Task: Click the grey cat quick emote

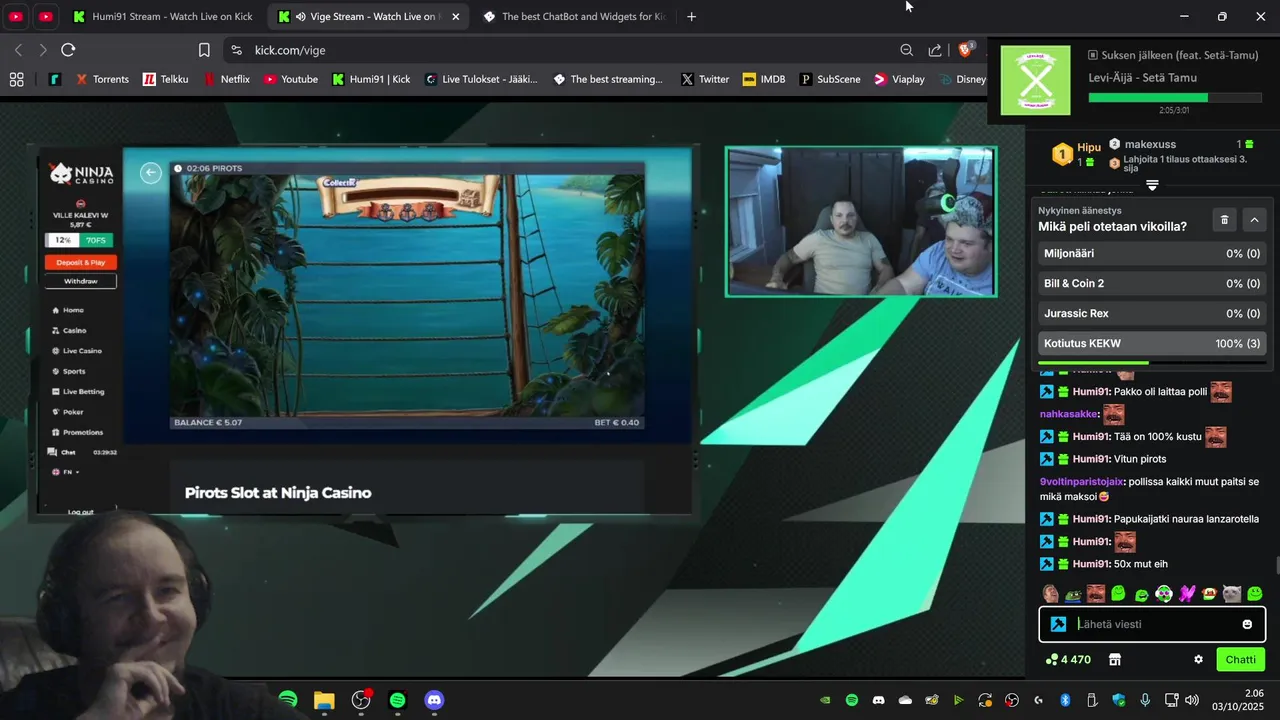Action: (x=1232, y=594)
